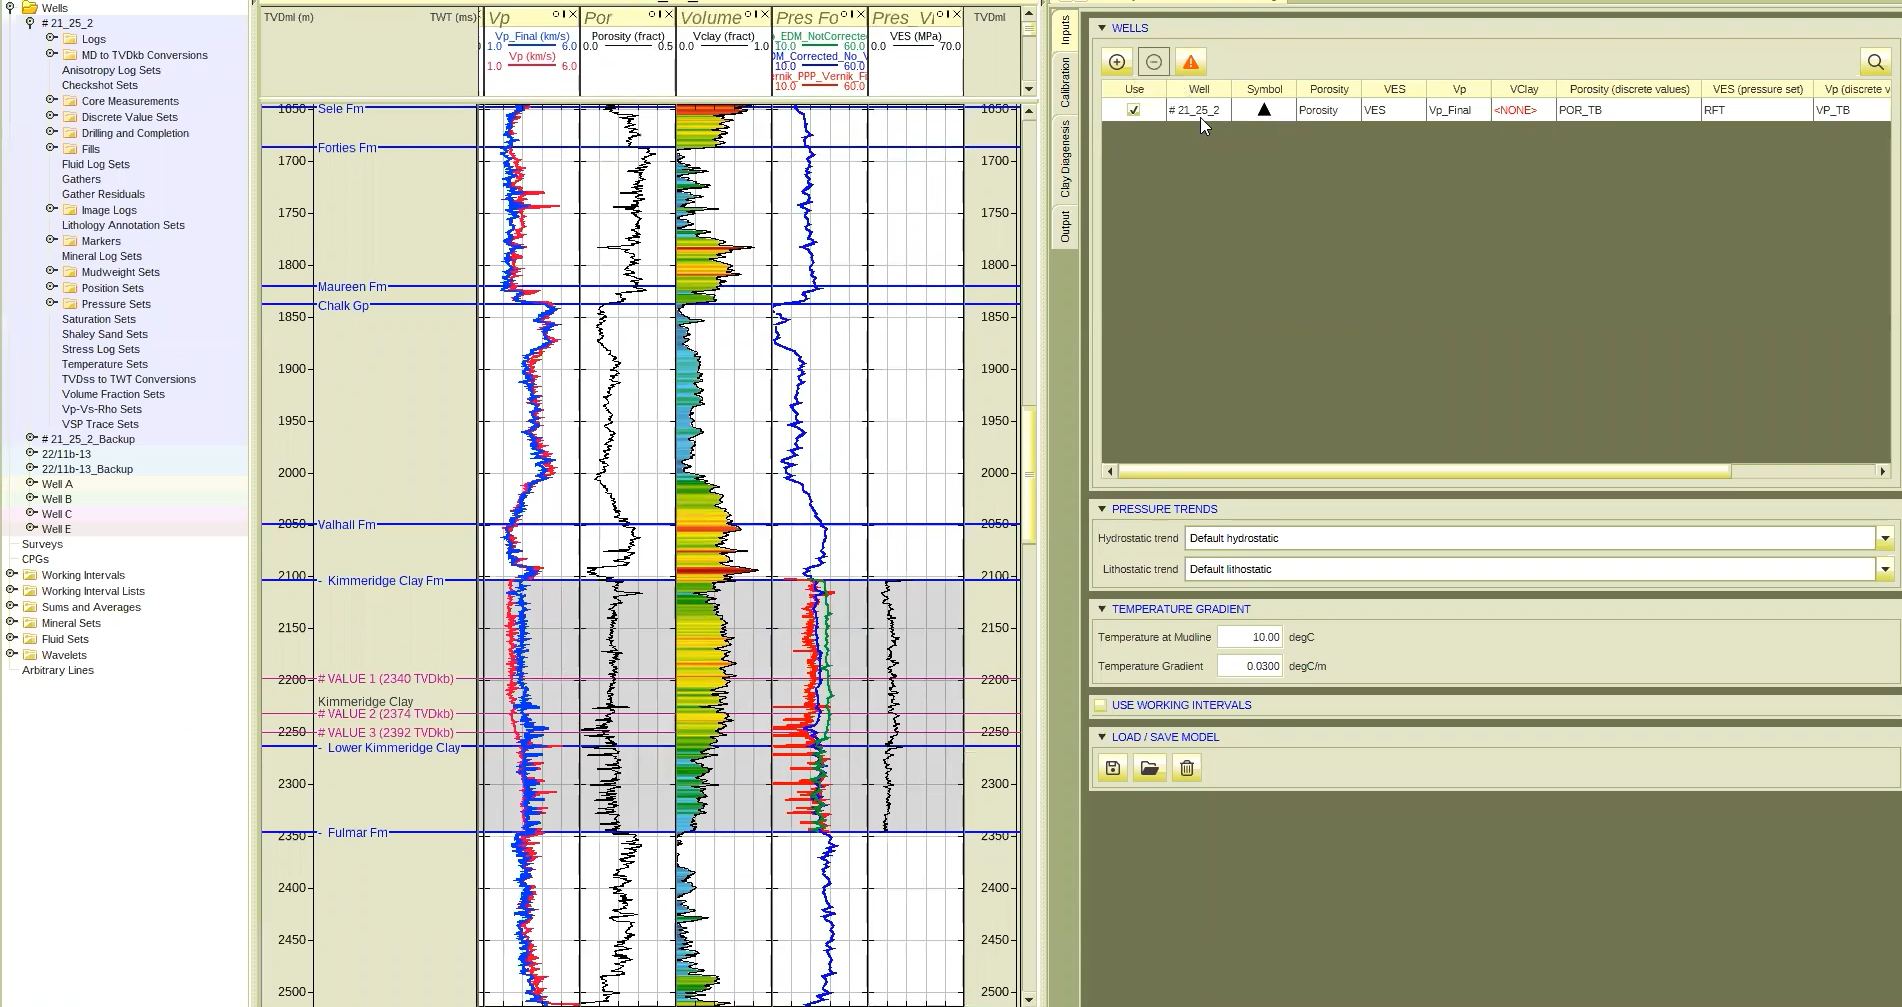Click the circle icon on Pres_Vi track header

[940, 14]
